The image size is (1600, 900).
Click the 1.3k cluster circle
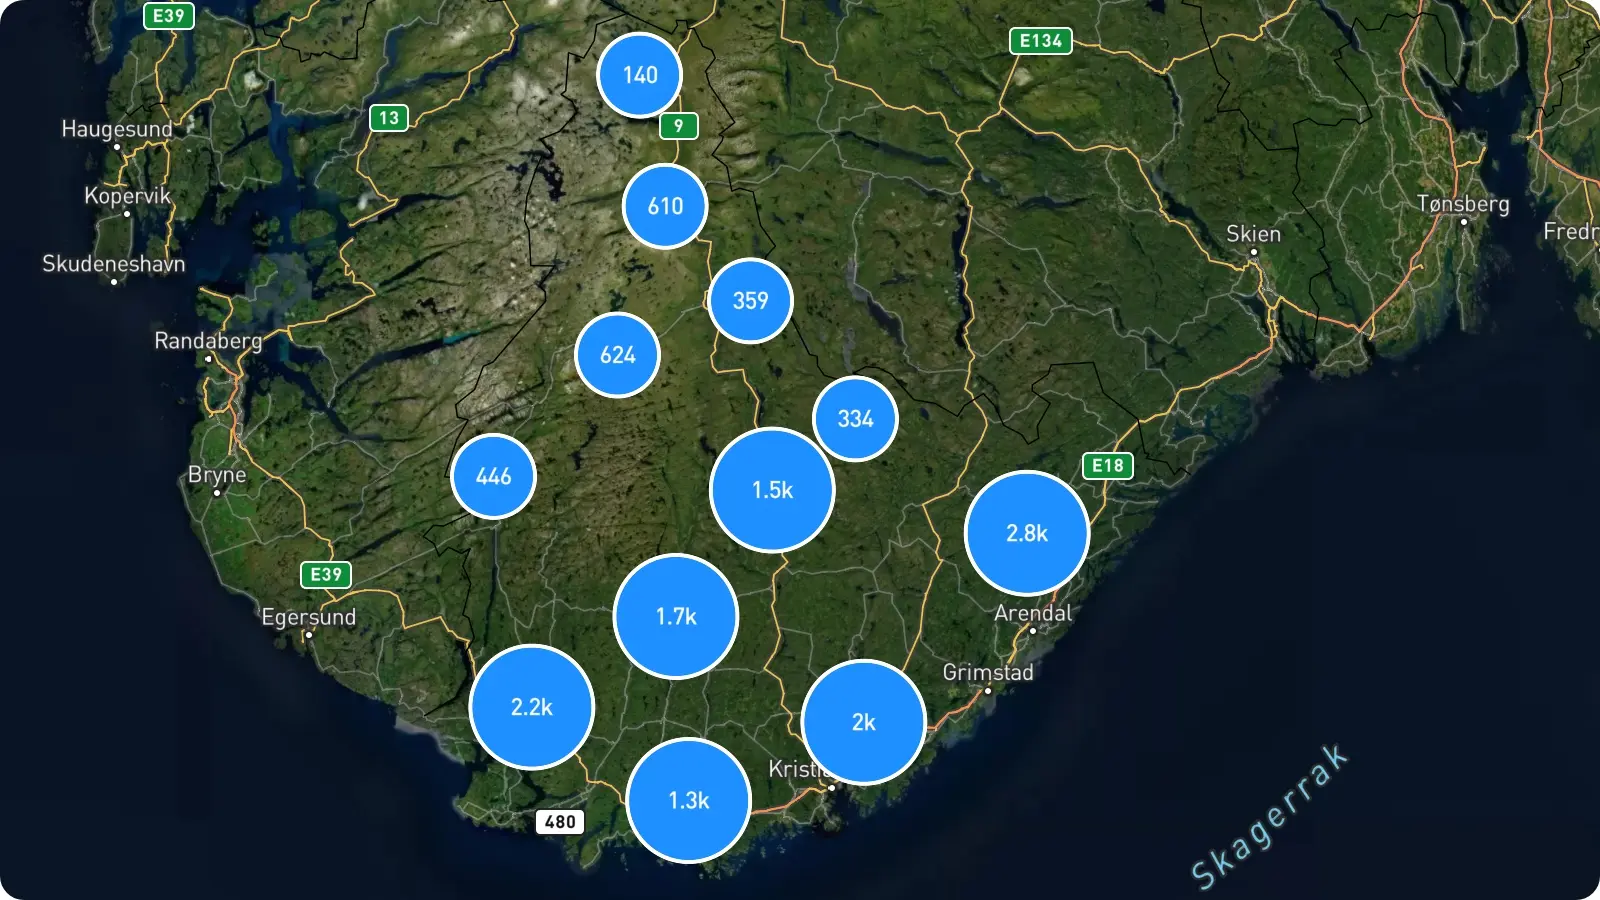click(x=689, y=800)
